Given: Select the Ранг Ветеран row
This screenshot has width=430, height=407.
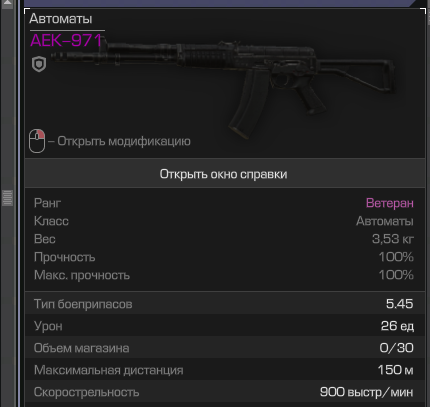Looking at the screenshot, I should (224, 203).
